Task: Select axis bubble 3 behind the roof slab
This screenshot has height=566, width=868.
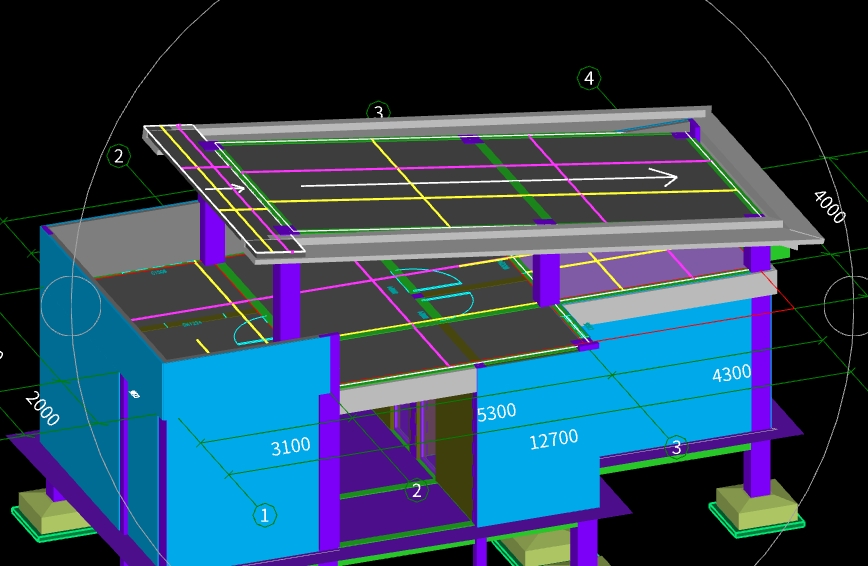Action: 379,111
